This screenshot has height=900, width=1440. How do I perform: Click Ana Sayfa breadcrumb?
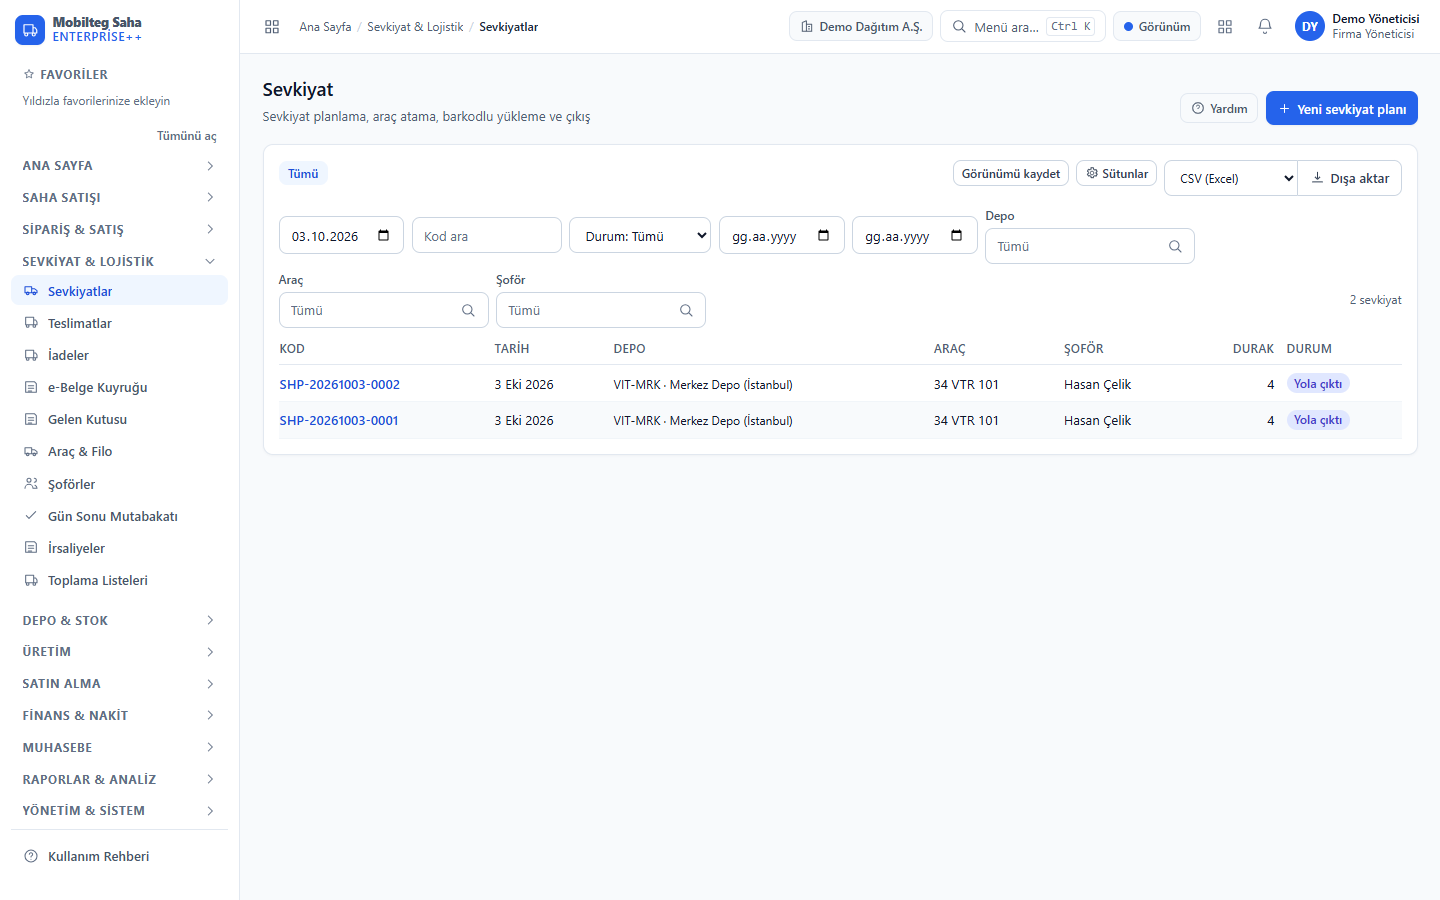tap(325, 27)
